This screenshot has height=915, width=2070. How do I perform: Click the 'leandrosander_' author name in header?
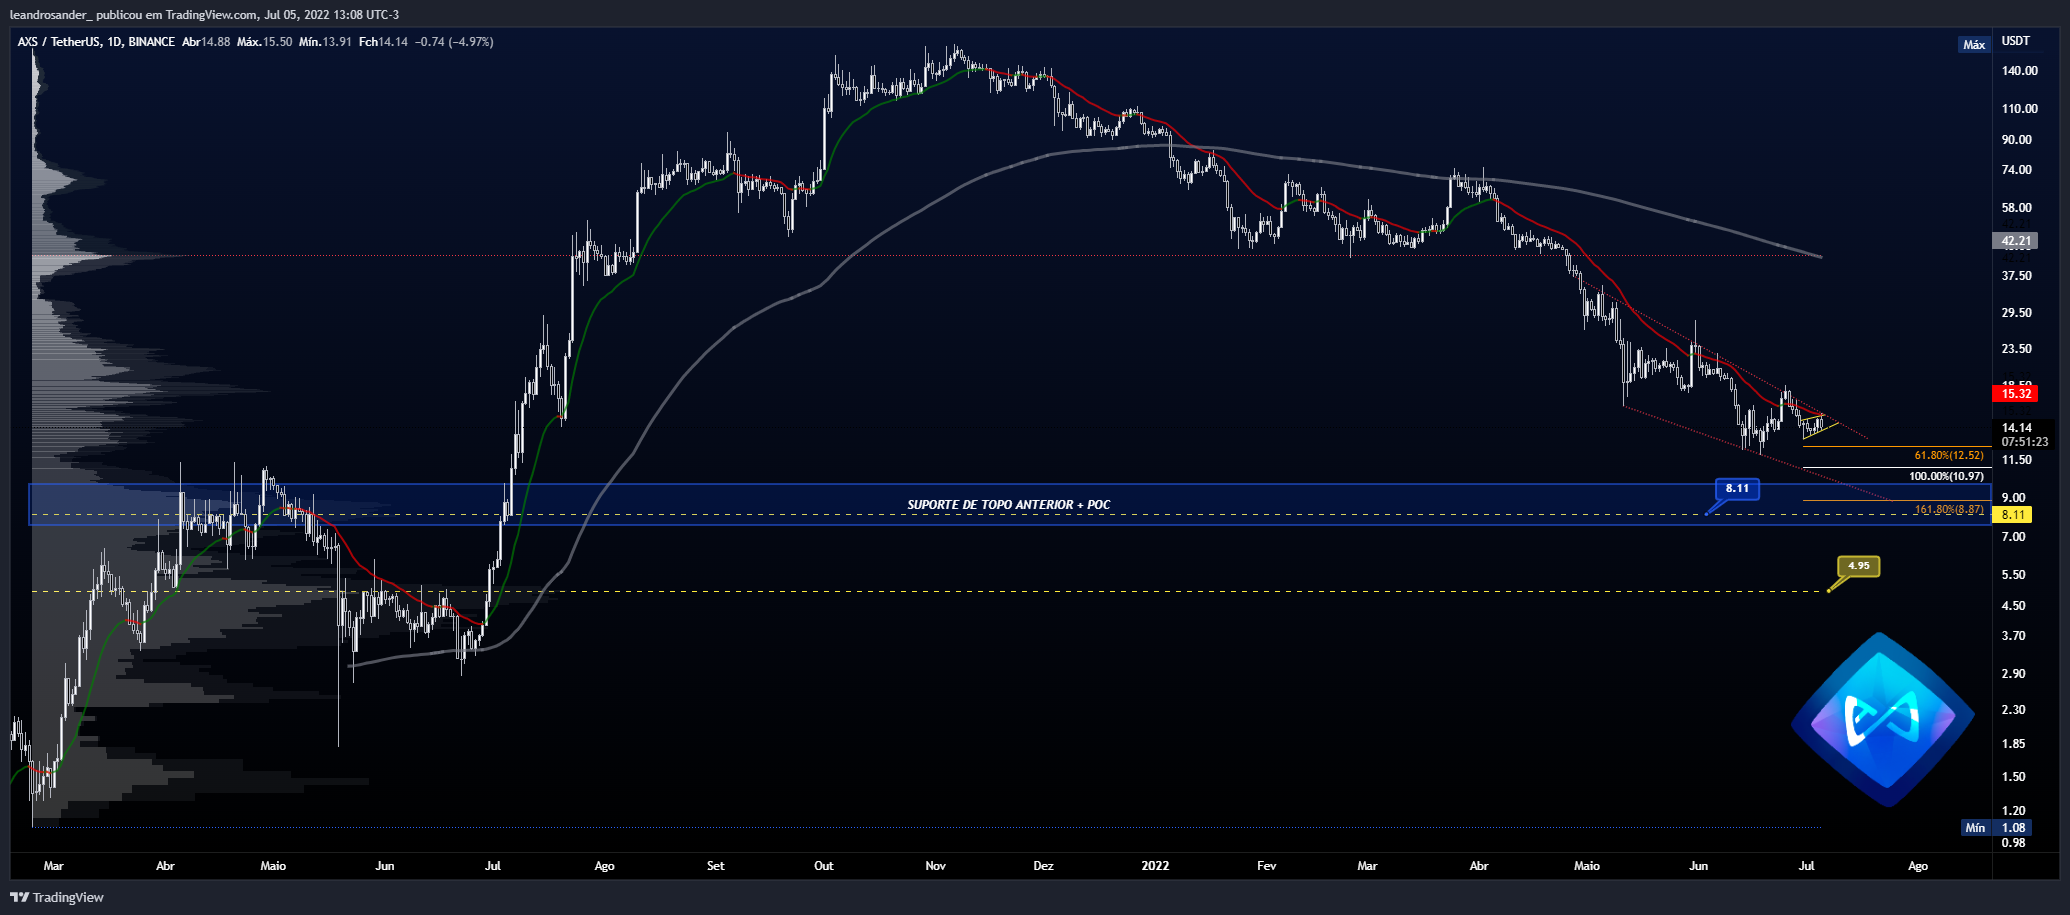(49, 15)
